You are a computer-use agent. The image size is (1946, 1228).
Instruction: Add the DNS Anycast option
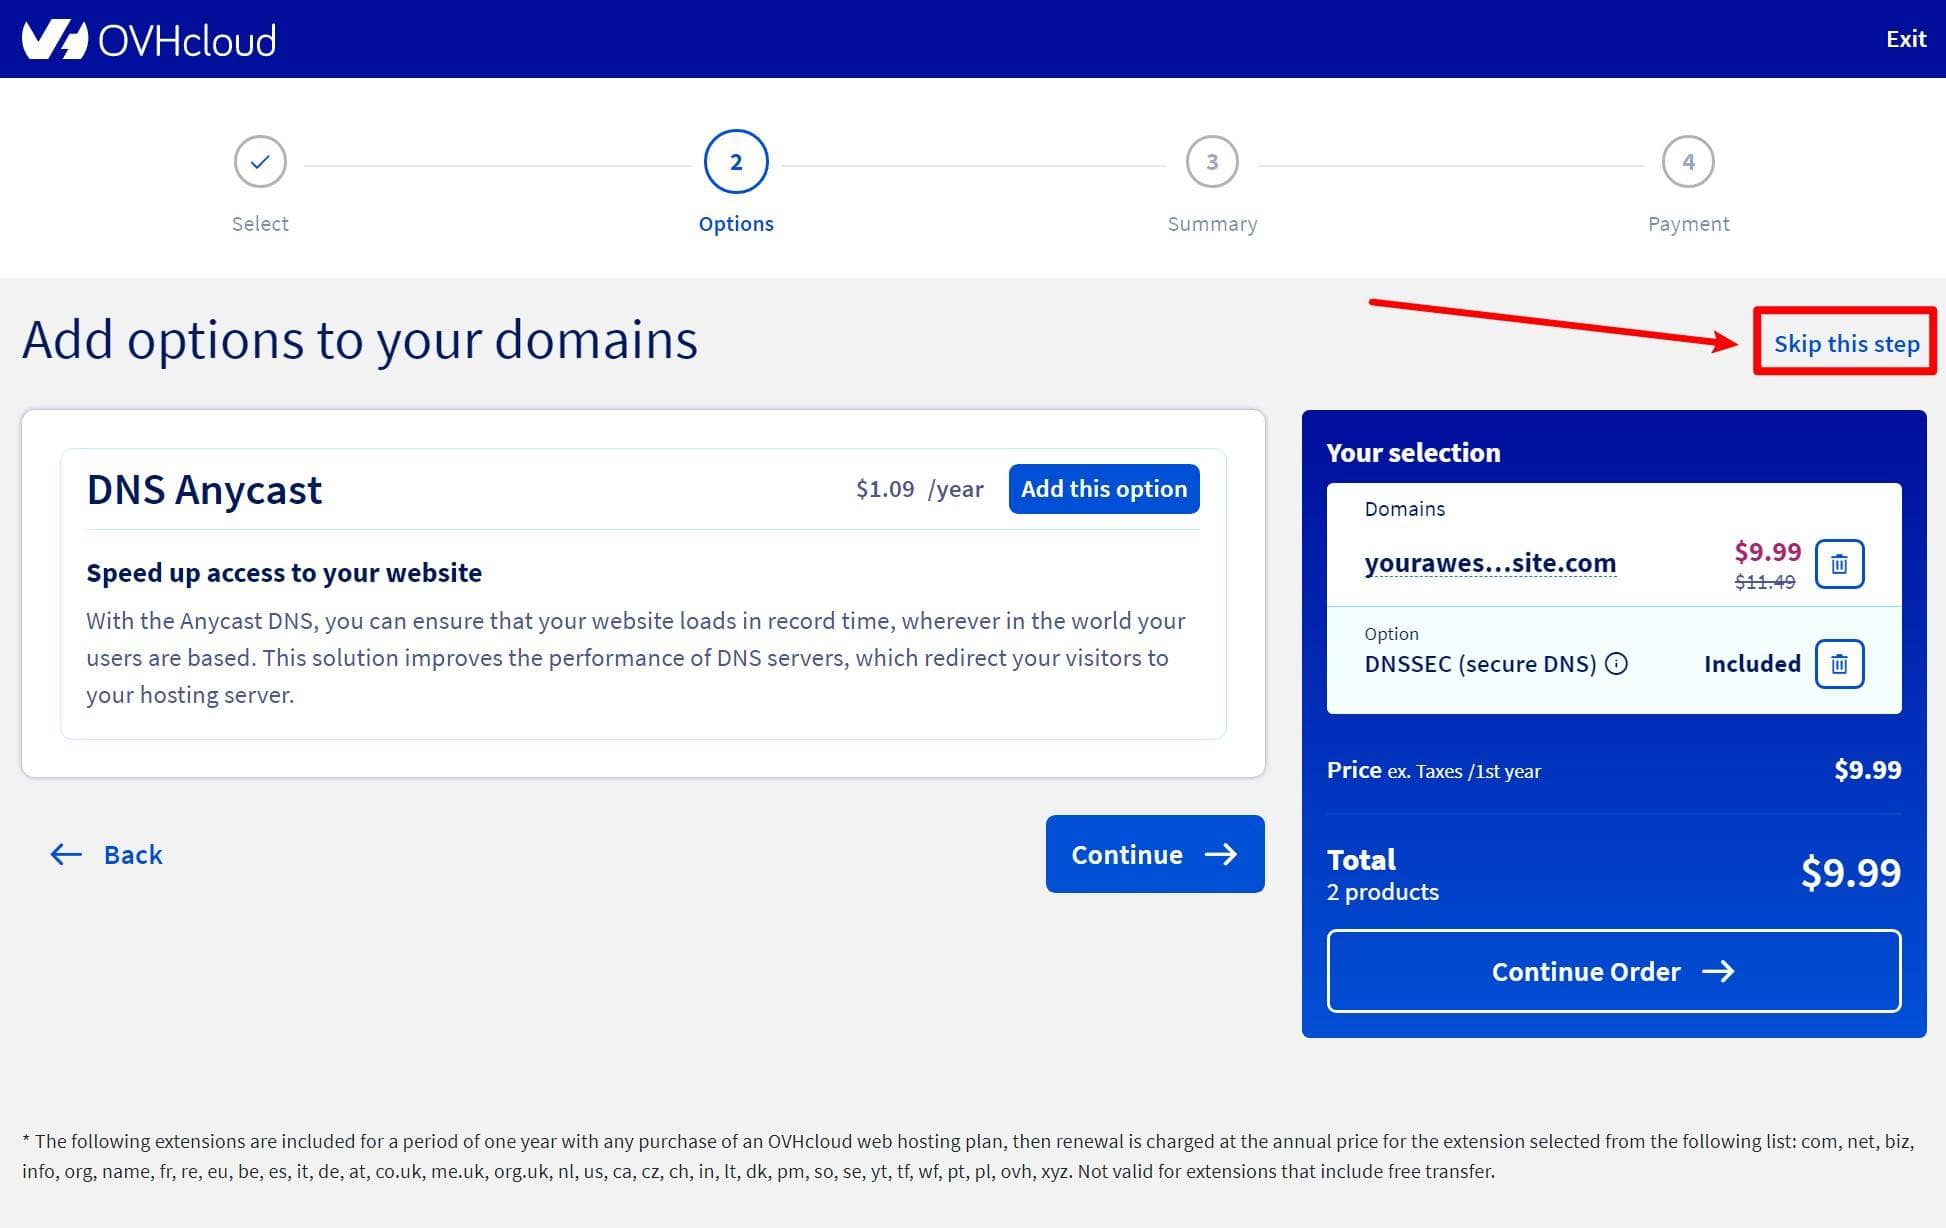click(x=1103, y=489)
